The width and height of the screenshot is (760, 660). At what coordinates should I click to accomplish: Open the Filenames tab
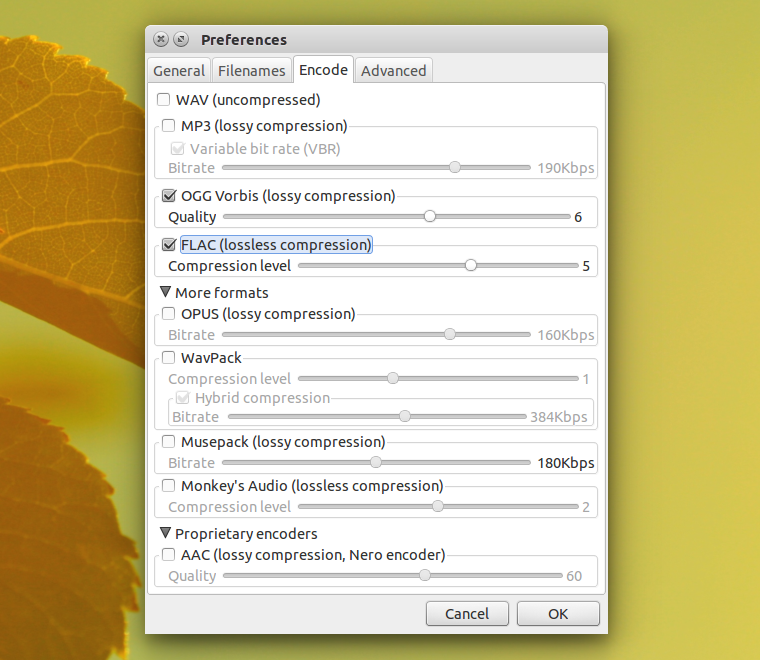click(252, 71)
